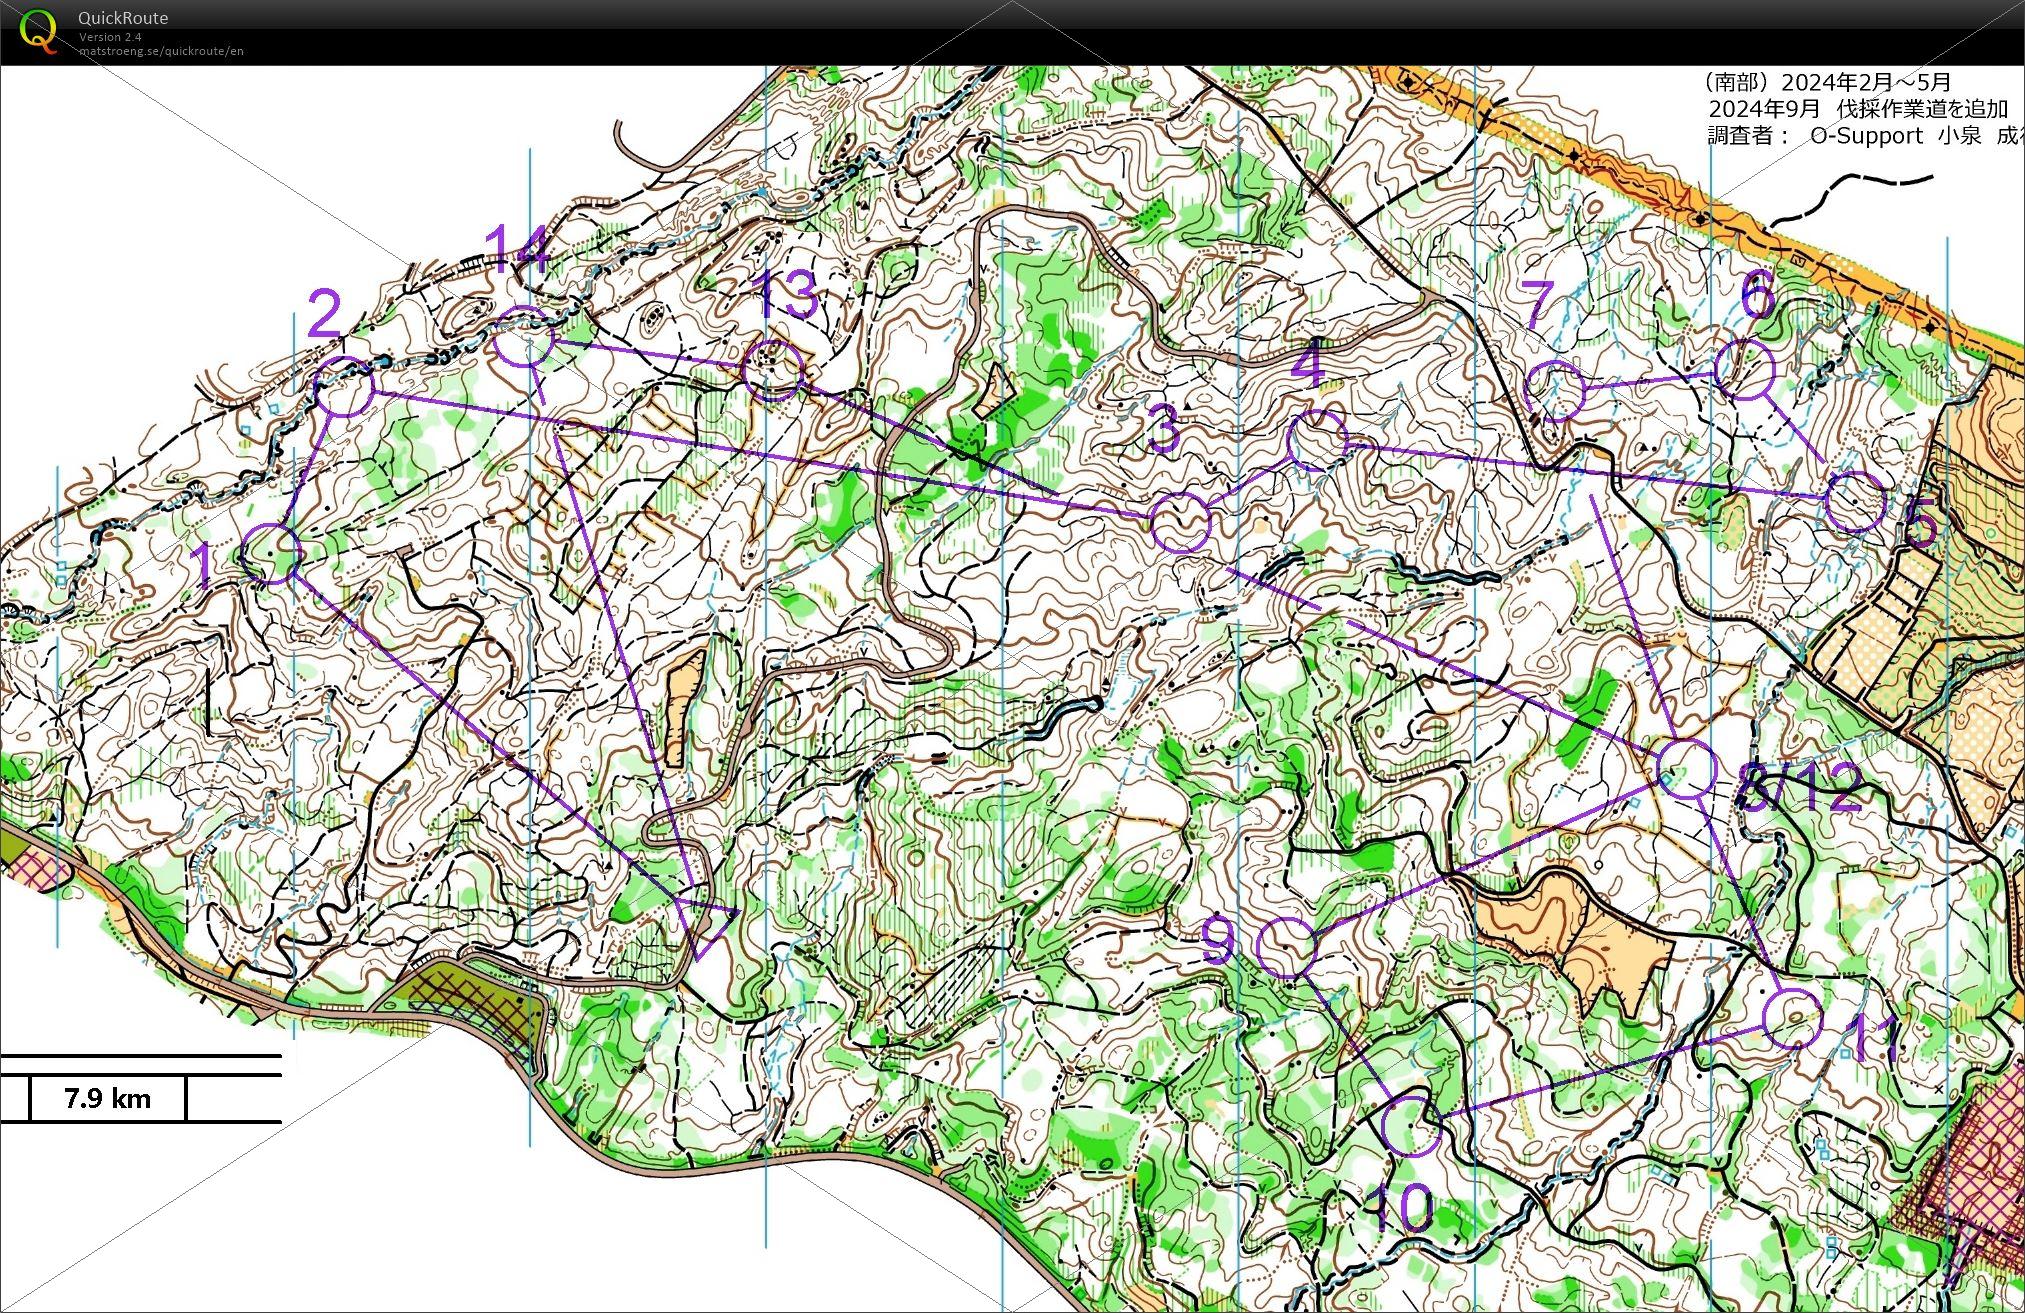Click control circle 3 on the map
The width and height of the screenshot is (2025, 1313).
1180,523
